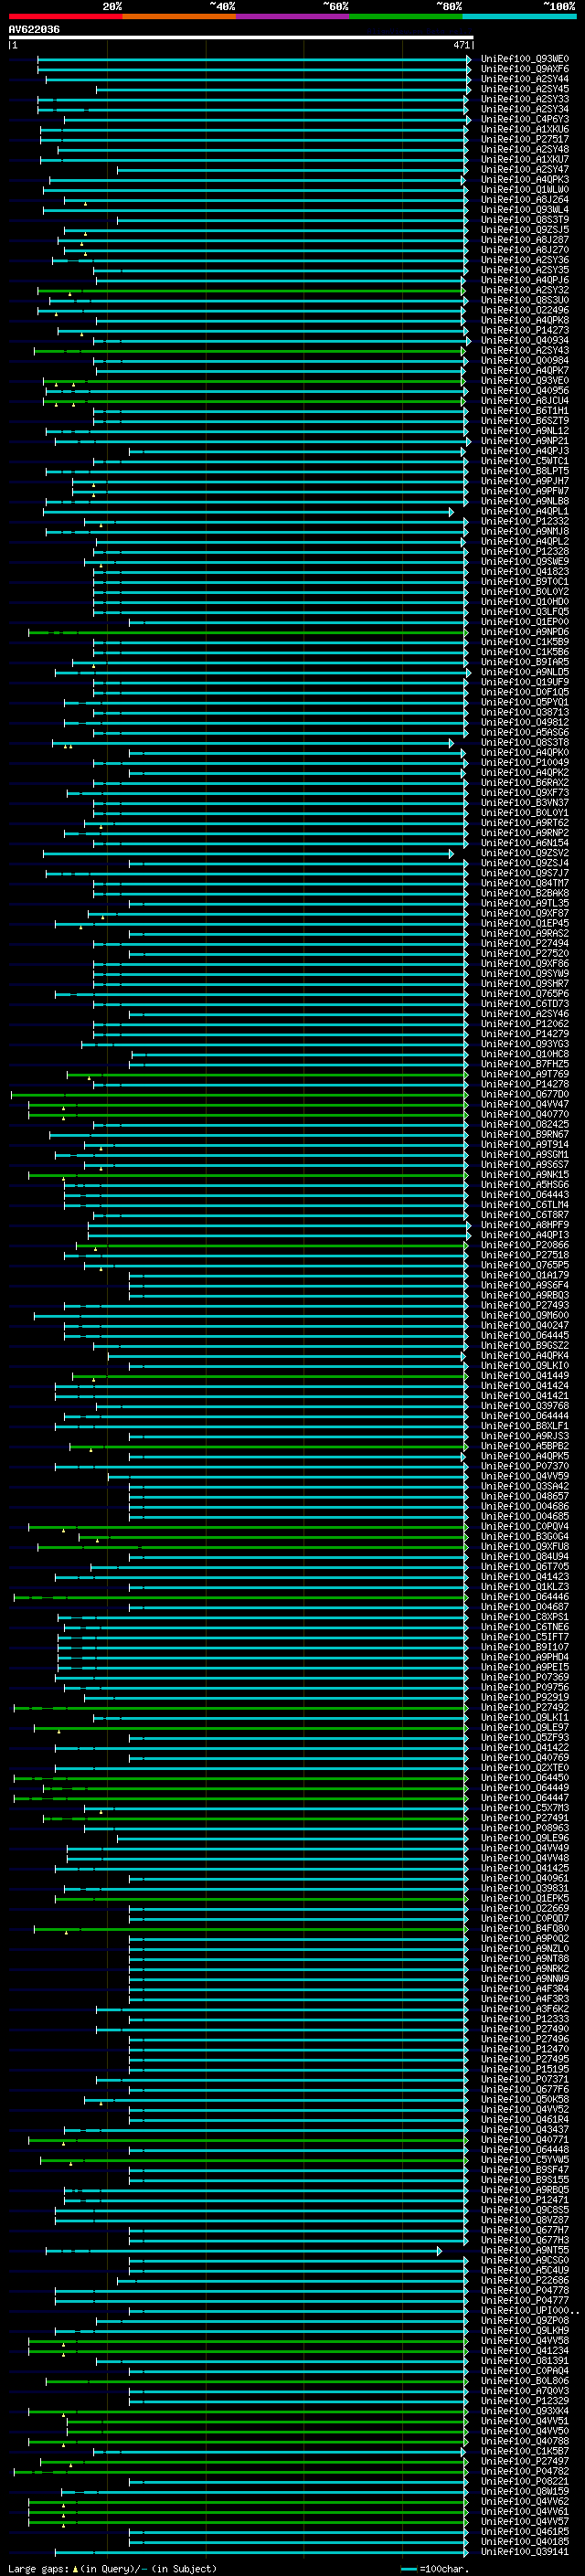Open hit UniRef100_P27517
Image resolution: width=585 pixels, height=2576 pixels.
525,139
